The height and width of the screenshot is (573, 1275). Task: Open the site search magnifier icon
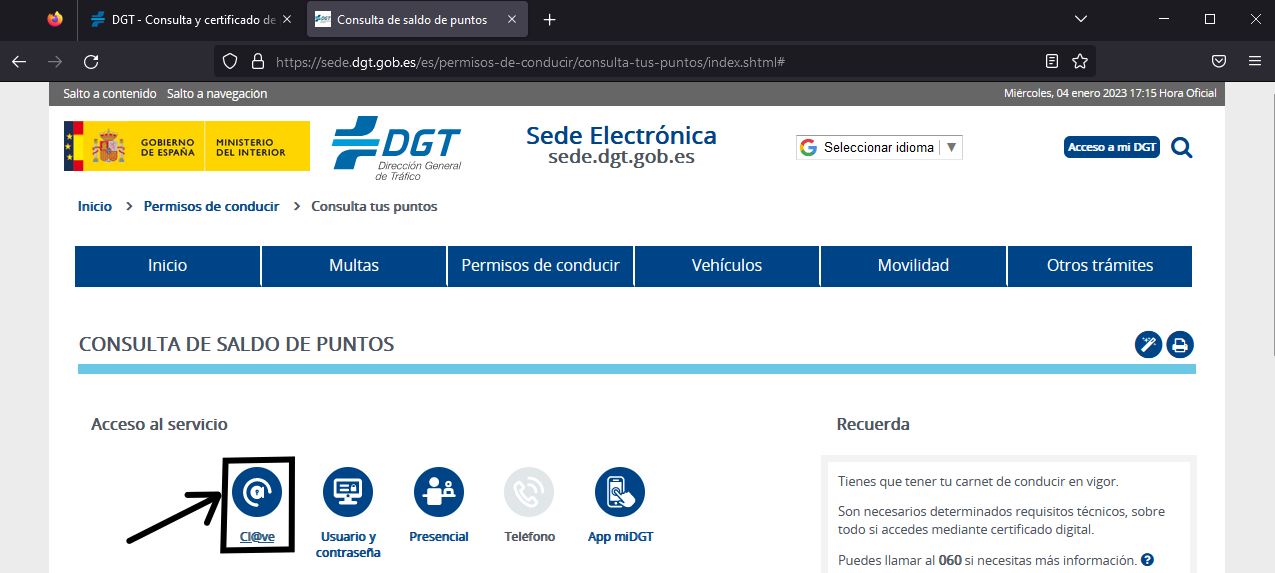(1181, 148)
